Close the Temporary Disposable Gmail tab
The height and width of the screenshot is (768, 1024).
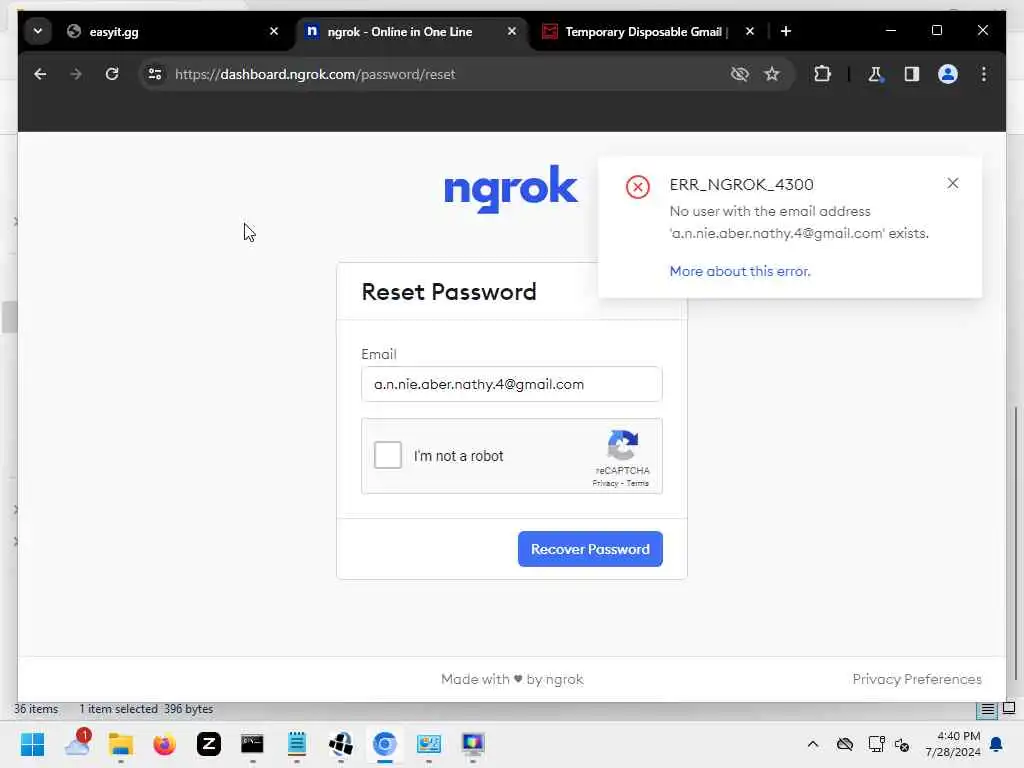point(750,31)
